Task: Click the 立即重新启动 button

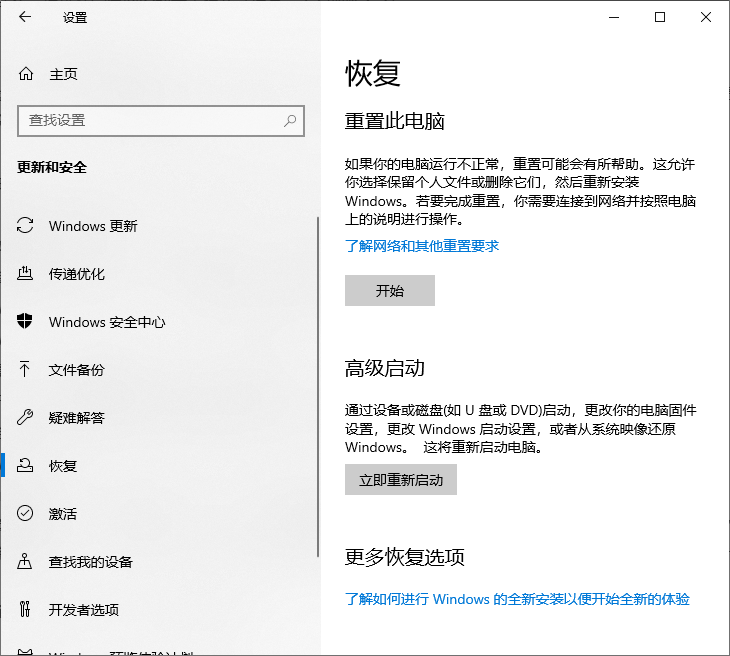Action: [x=401, y=480]
